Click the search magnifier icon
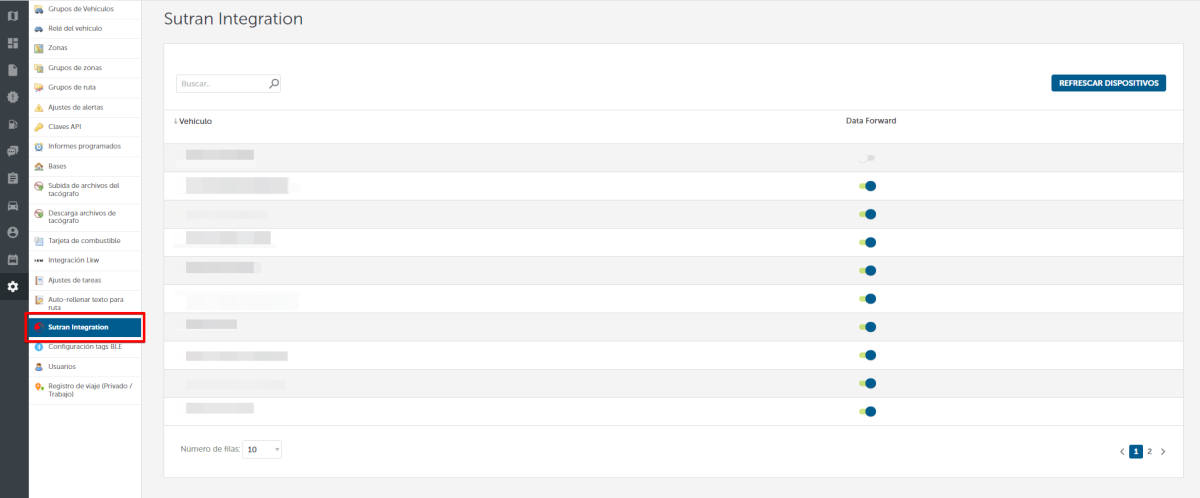 click(x=274, y=84)
